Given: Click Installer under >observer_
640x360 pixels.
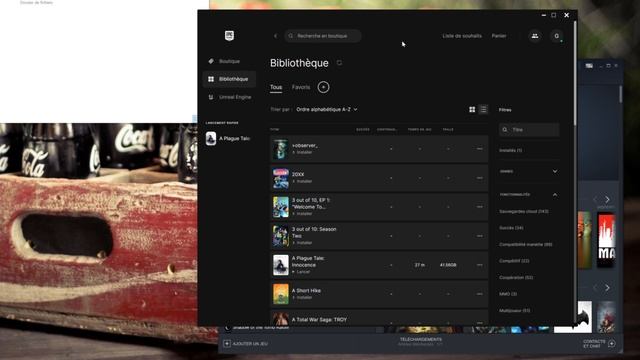Looking at the screenshot, I should (x=302, y=152).
